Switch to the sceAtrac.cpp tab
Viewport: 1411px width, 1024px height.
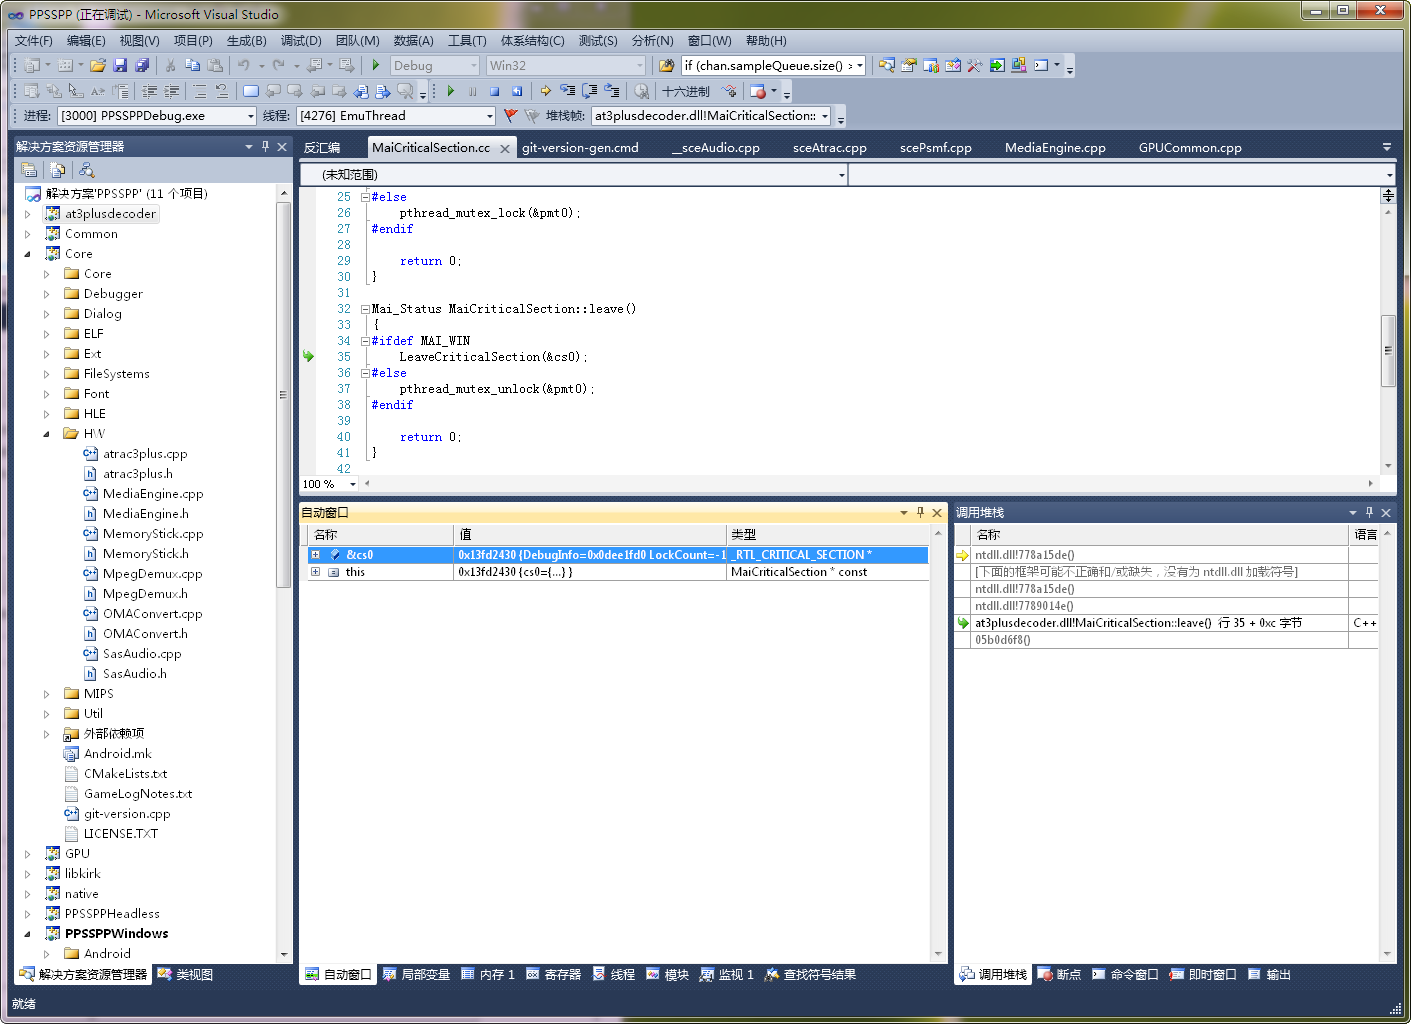(x=829, y=148)
